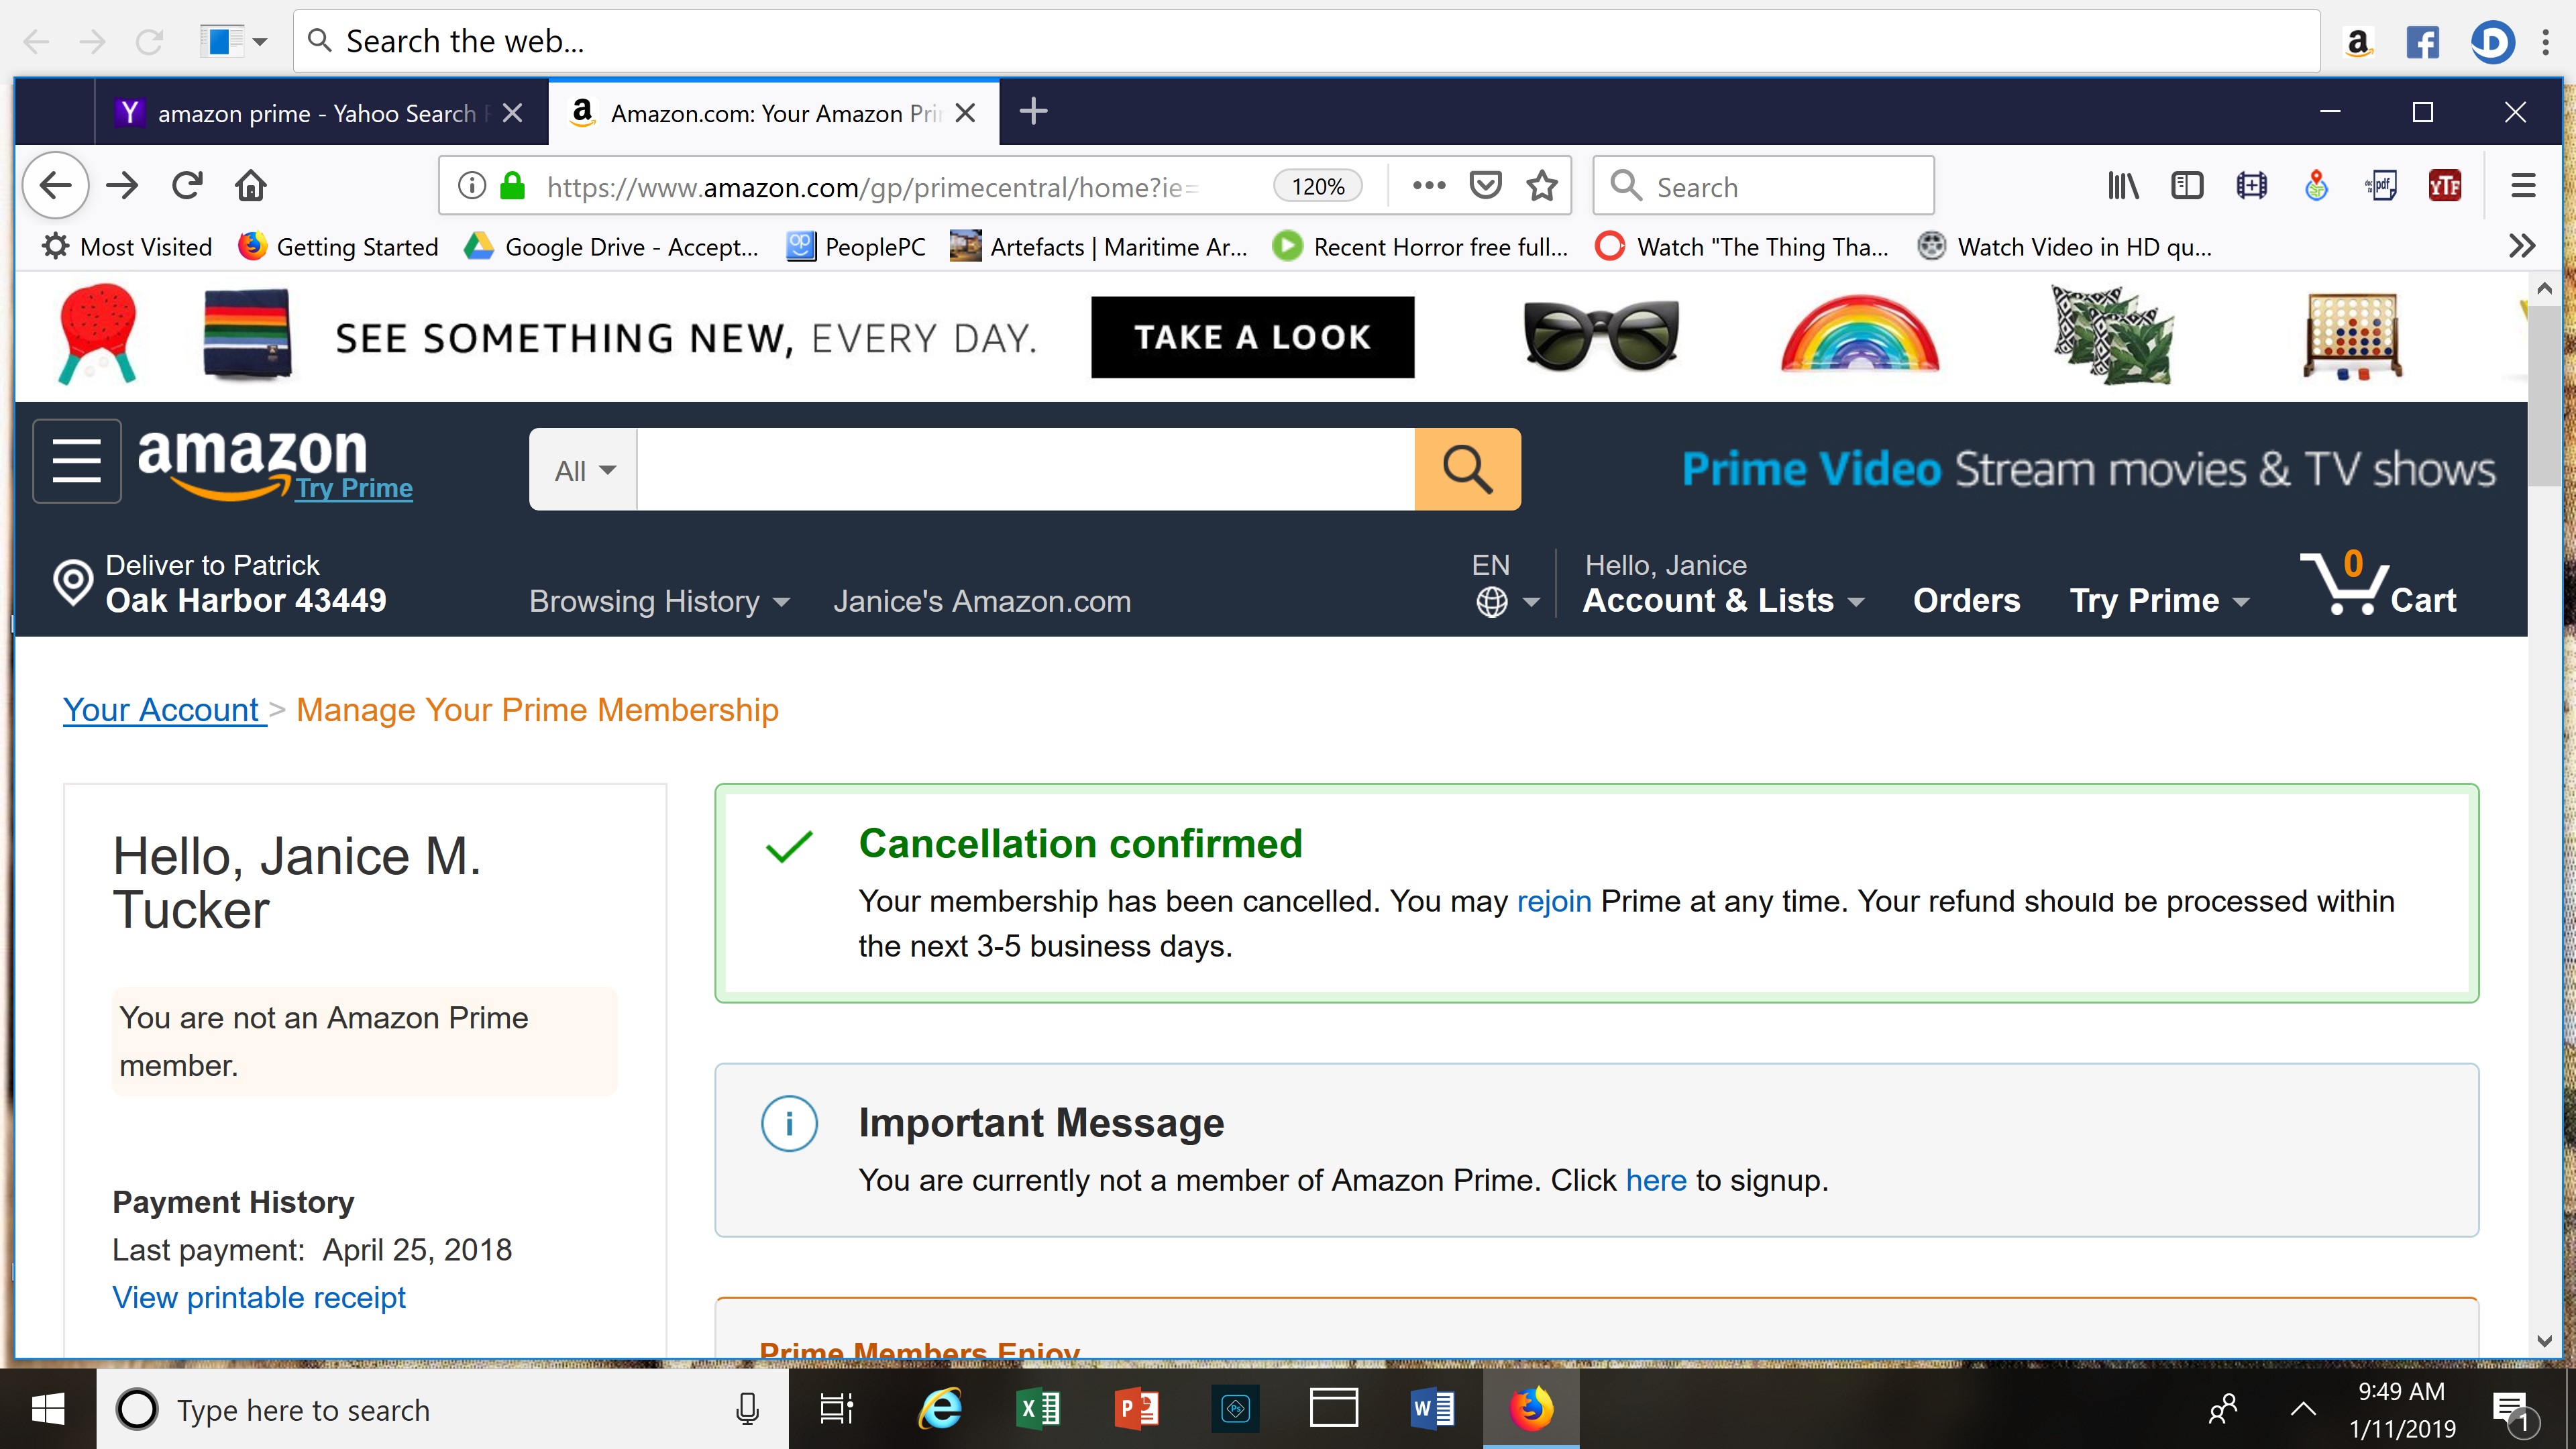Screen dimensions: 2576x1449
Task: Open View printable receipt link
Action: coord(258,1297)
